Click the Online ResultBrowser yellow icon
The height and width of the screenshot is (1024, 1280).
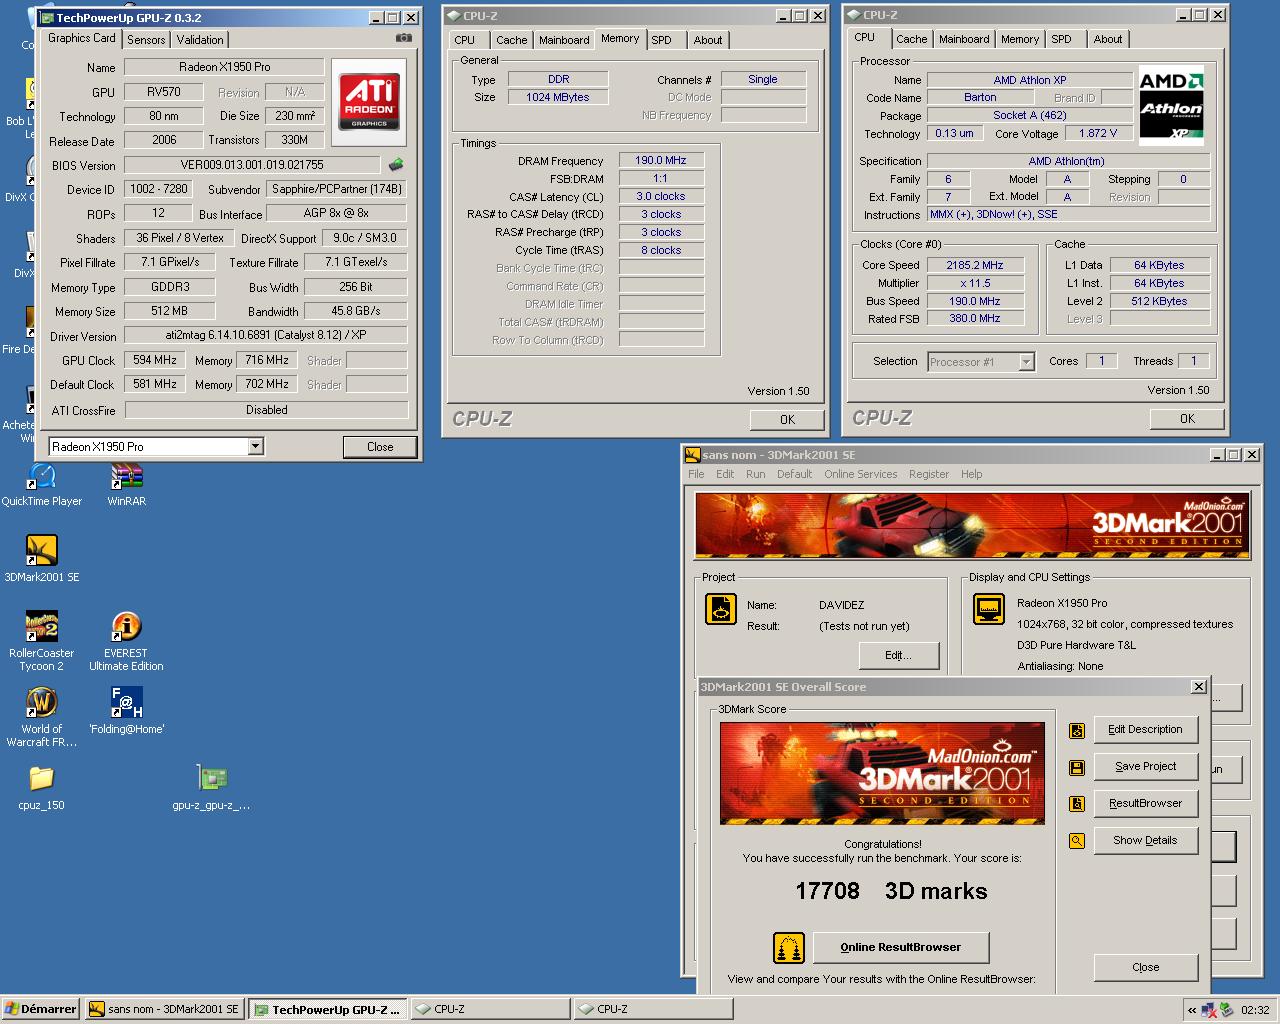coord(789,947)
